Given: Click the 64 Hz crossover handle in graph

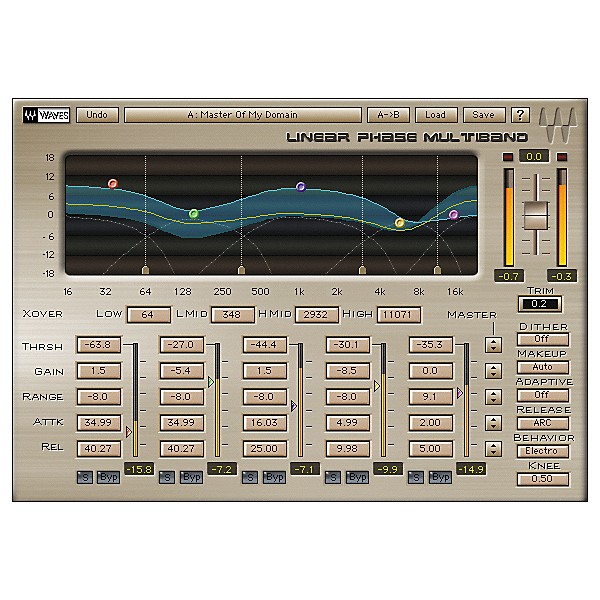Looking at the screenshot, I should [145, 270].
